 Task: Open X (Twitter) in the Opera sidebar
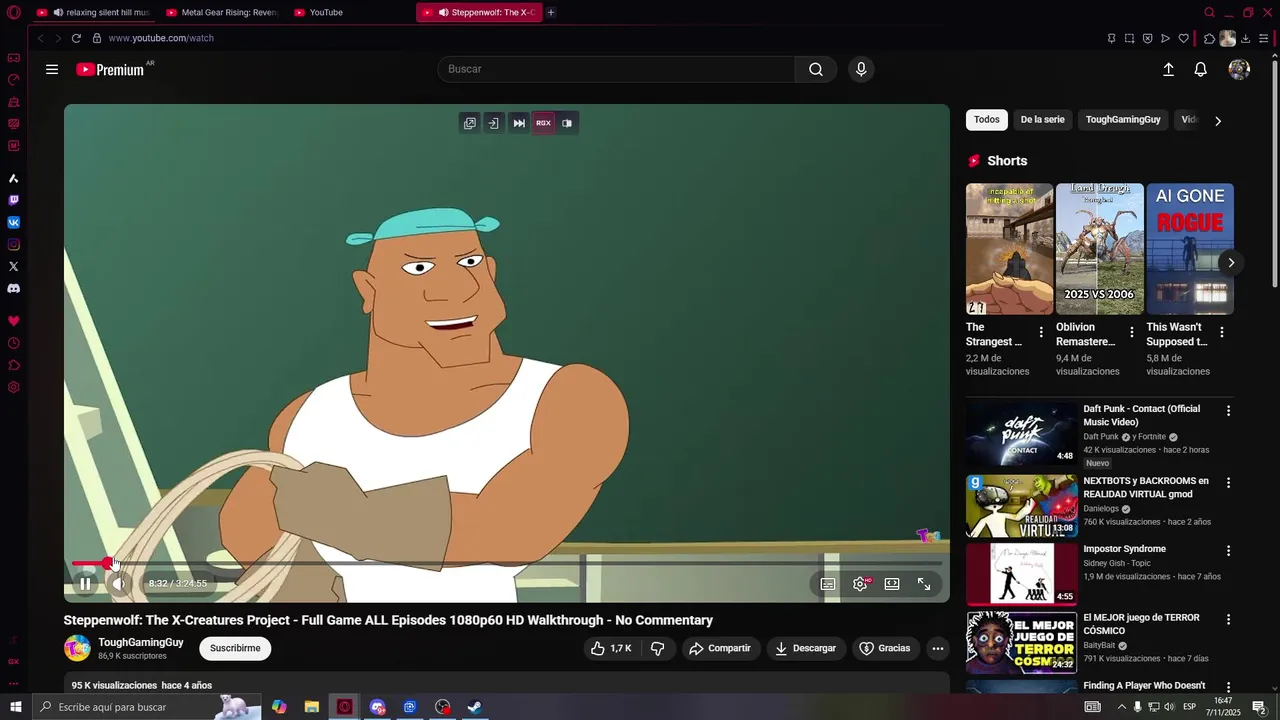[14, 266]
